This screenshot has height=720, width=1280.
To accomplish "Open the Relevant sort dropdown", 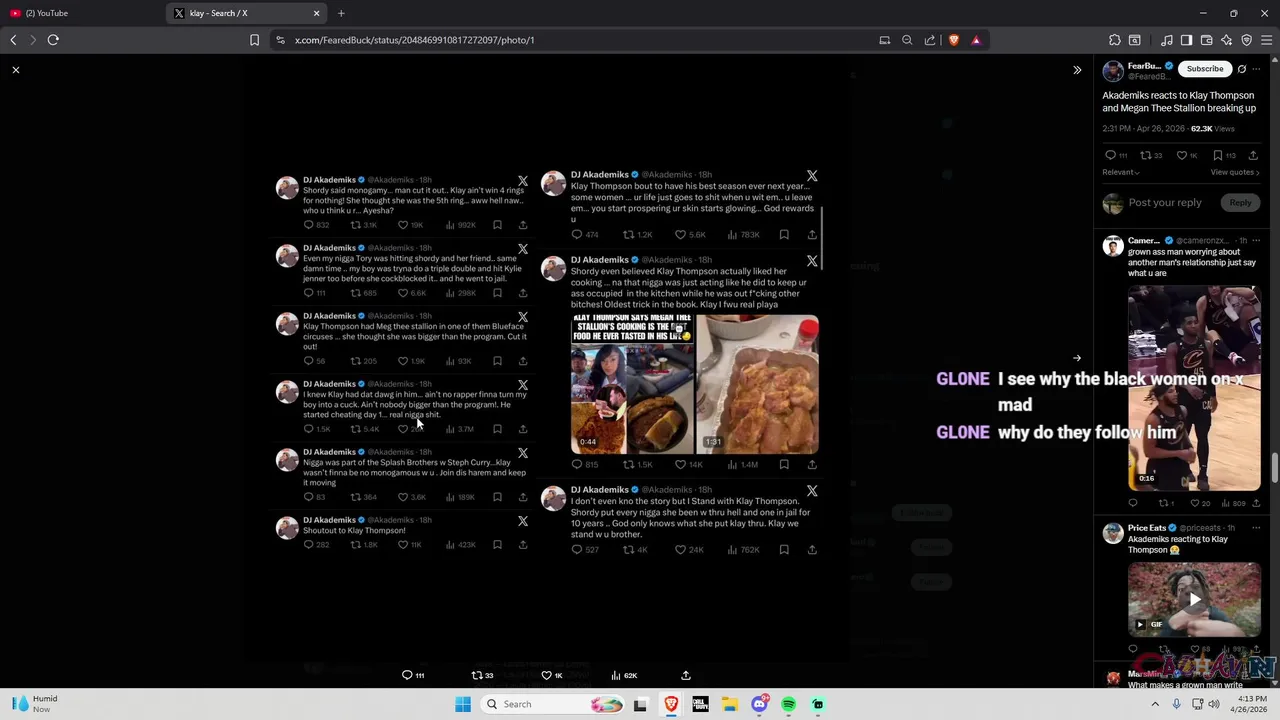I will 1121,172.
